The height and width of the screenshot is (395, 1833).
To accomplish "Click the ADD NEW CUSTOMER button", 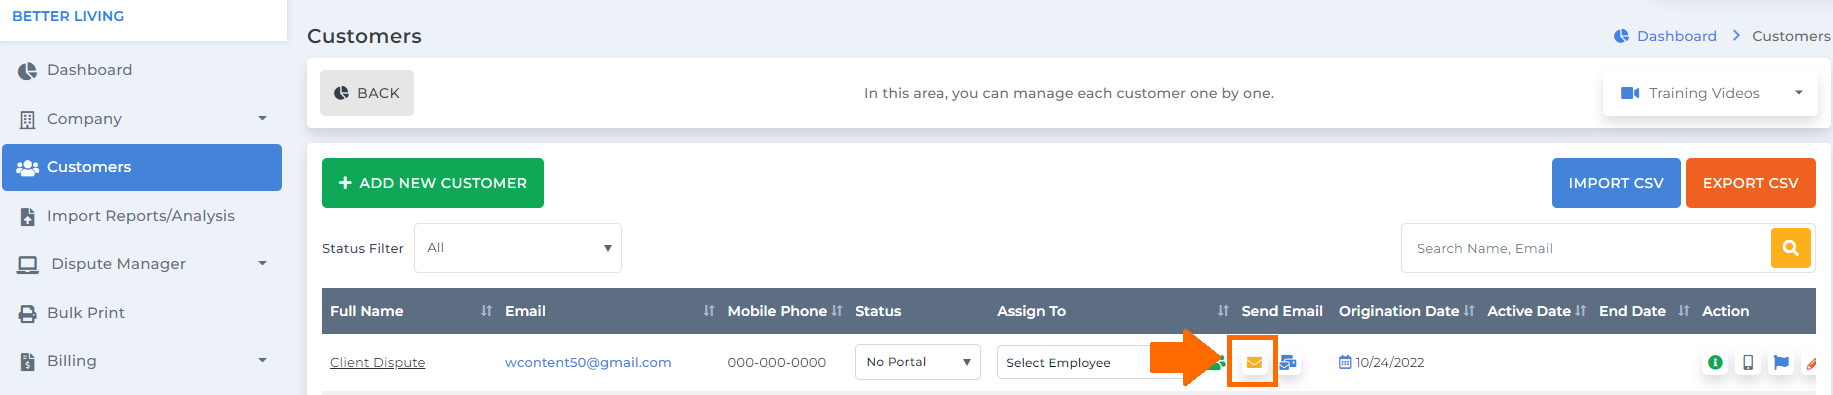I will (x=433, y=183).
